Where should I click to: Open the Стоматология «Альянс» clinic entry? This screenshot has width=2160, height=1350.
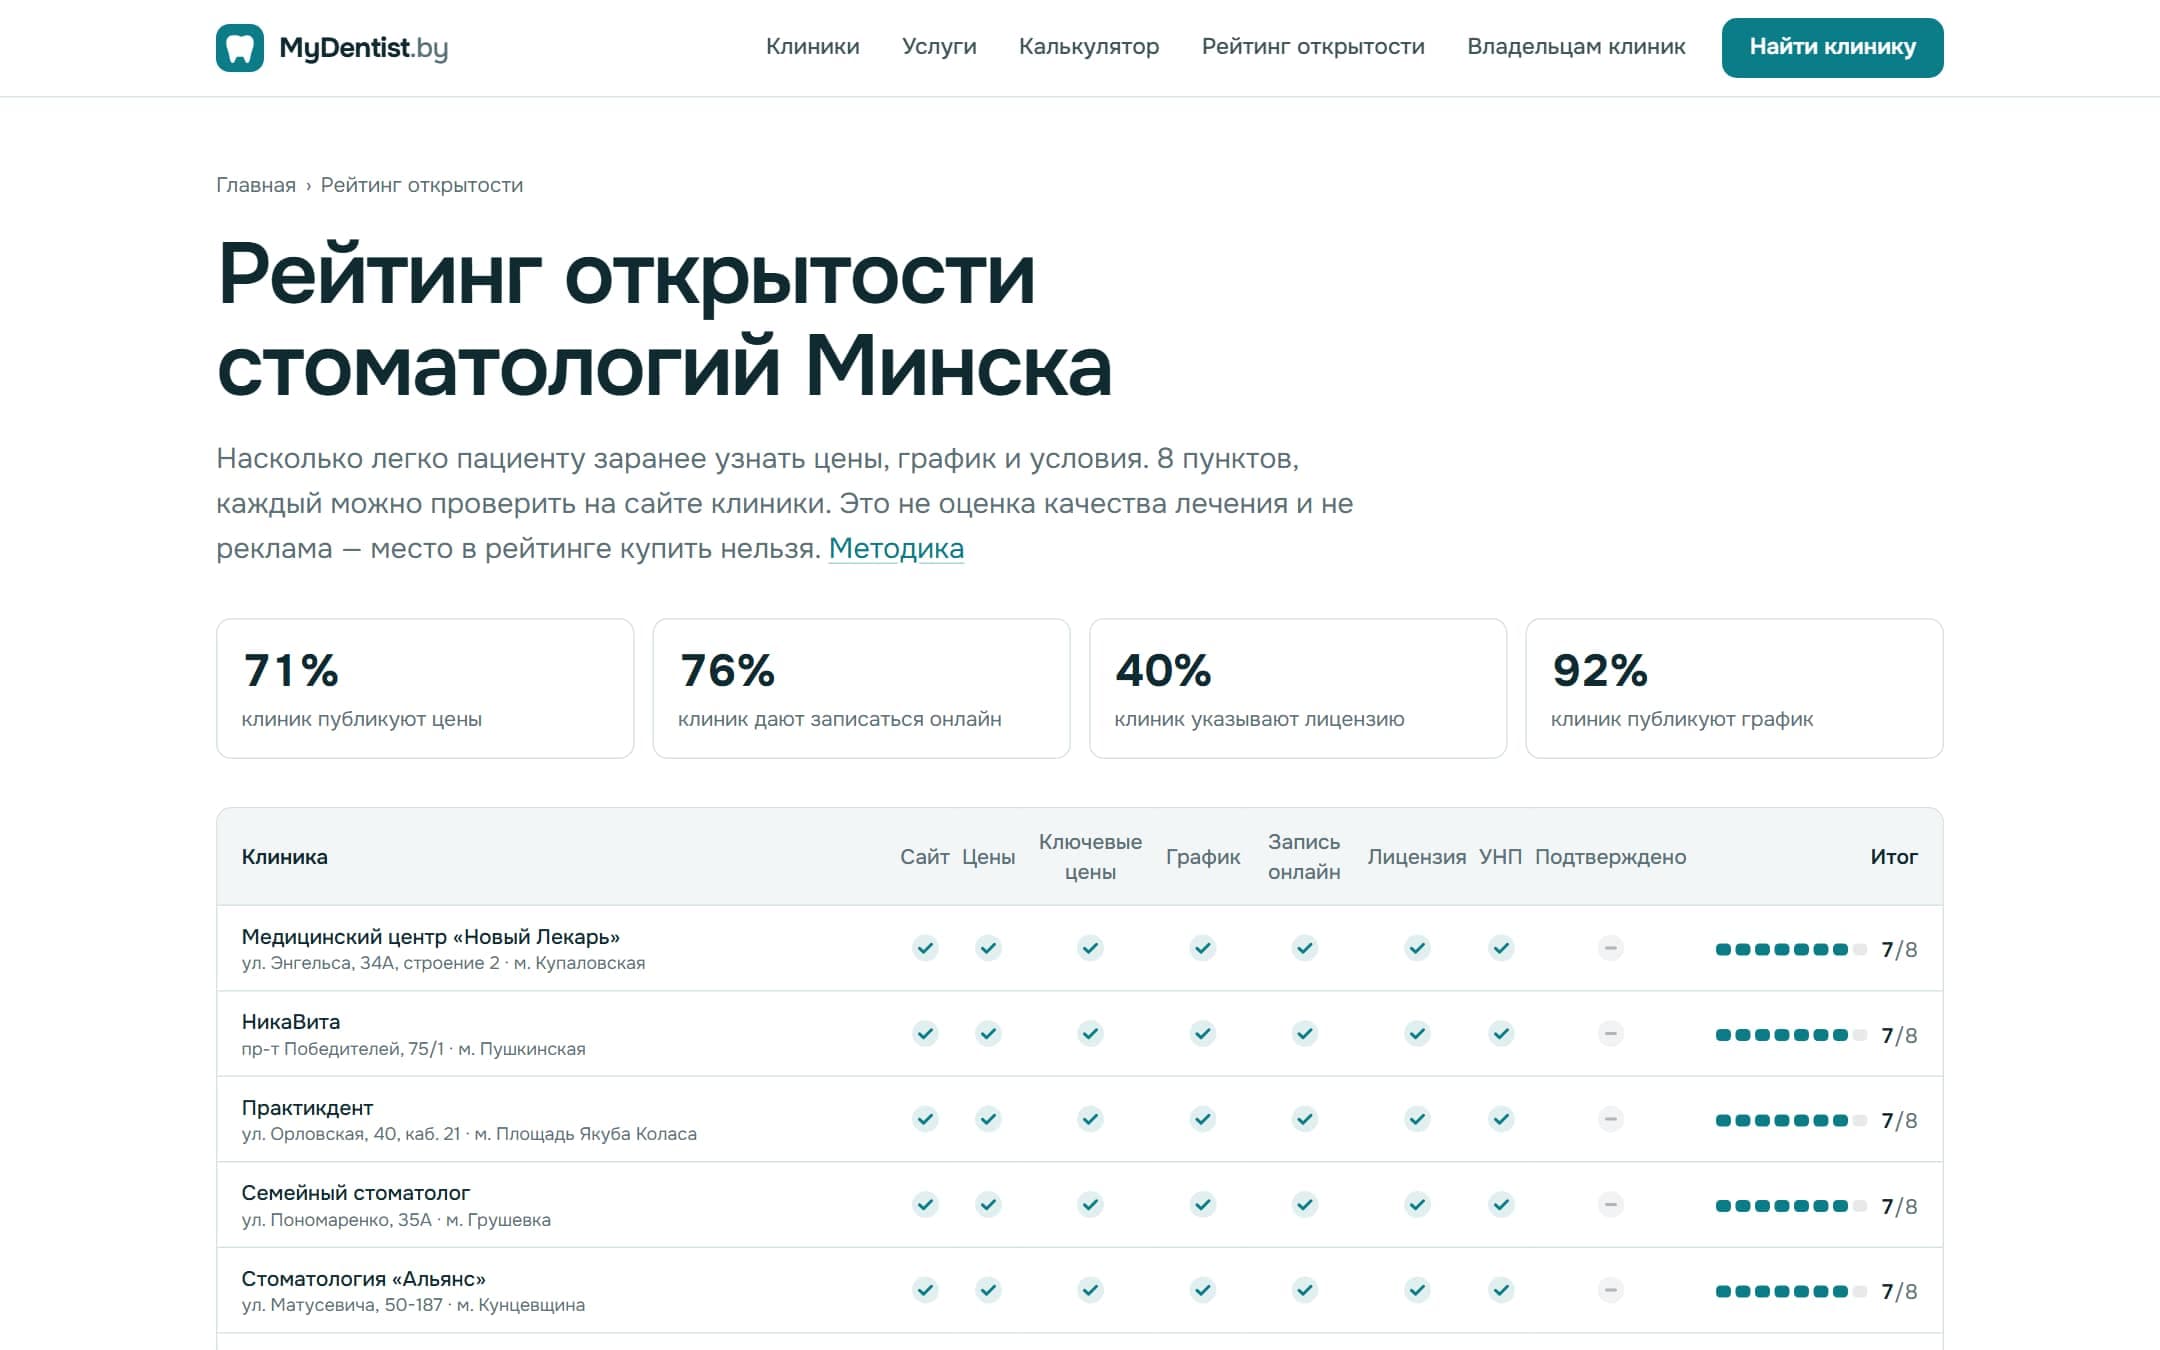(x=364, y=1279)
